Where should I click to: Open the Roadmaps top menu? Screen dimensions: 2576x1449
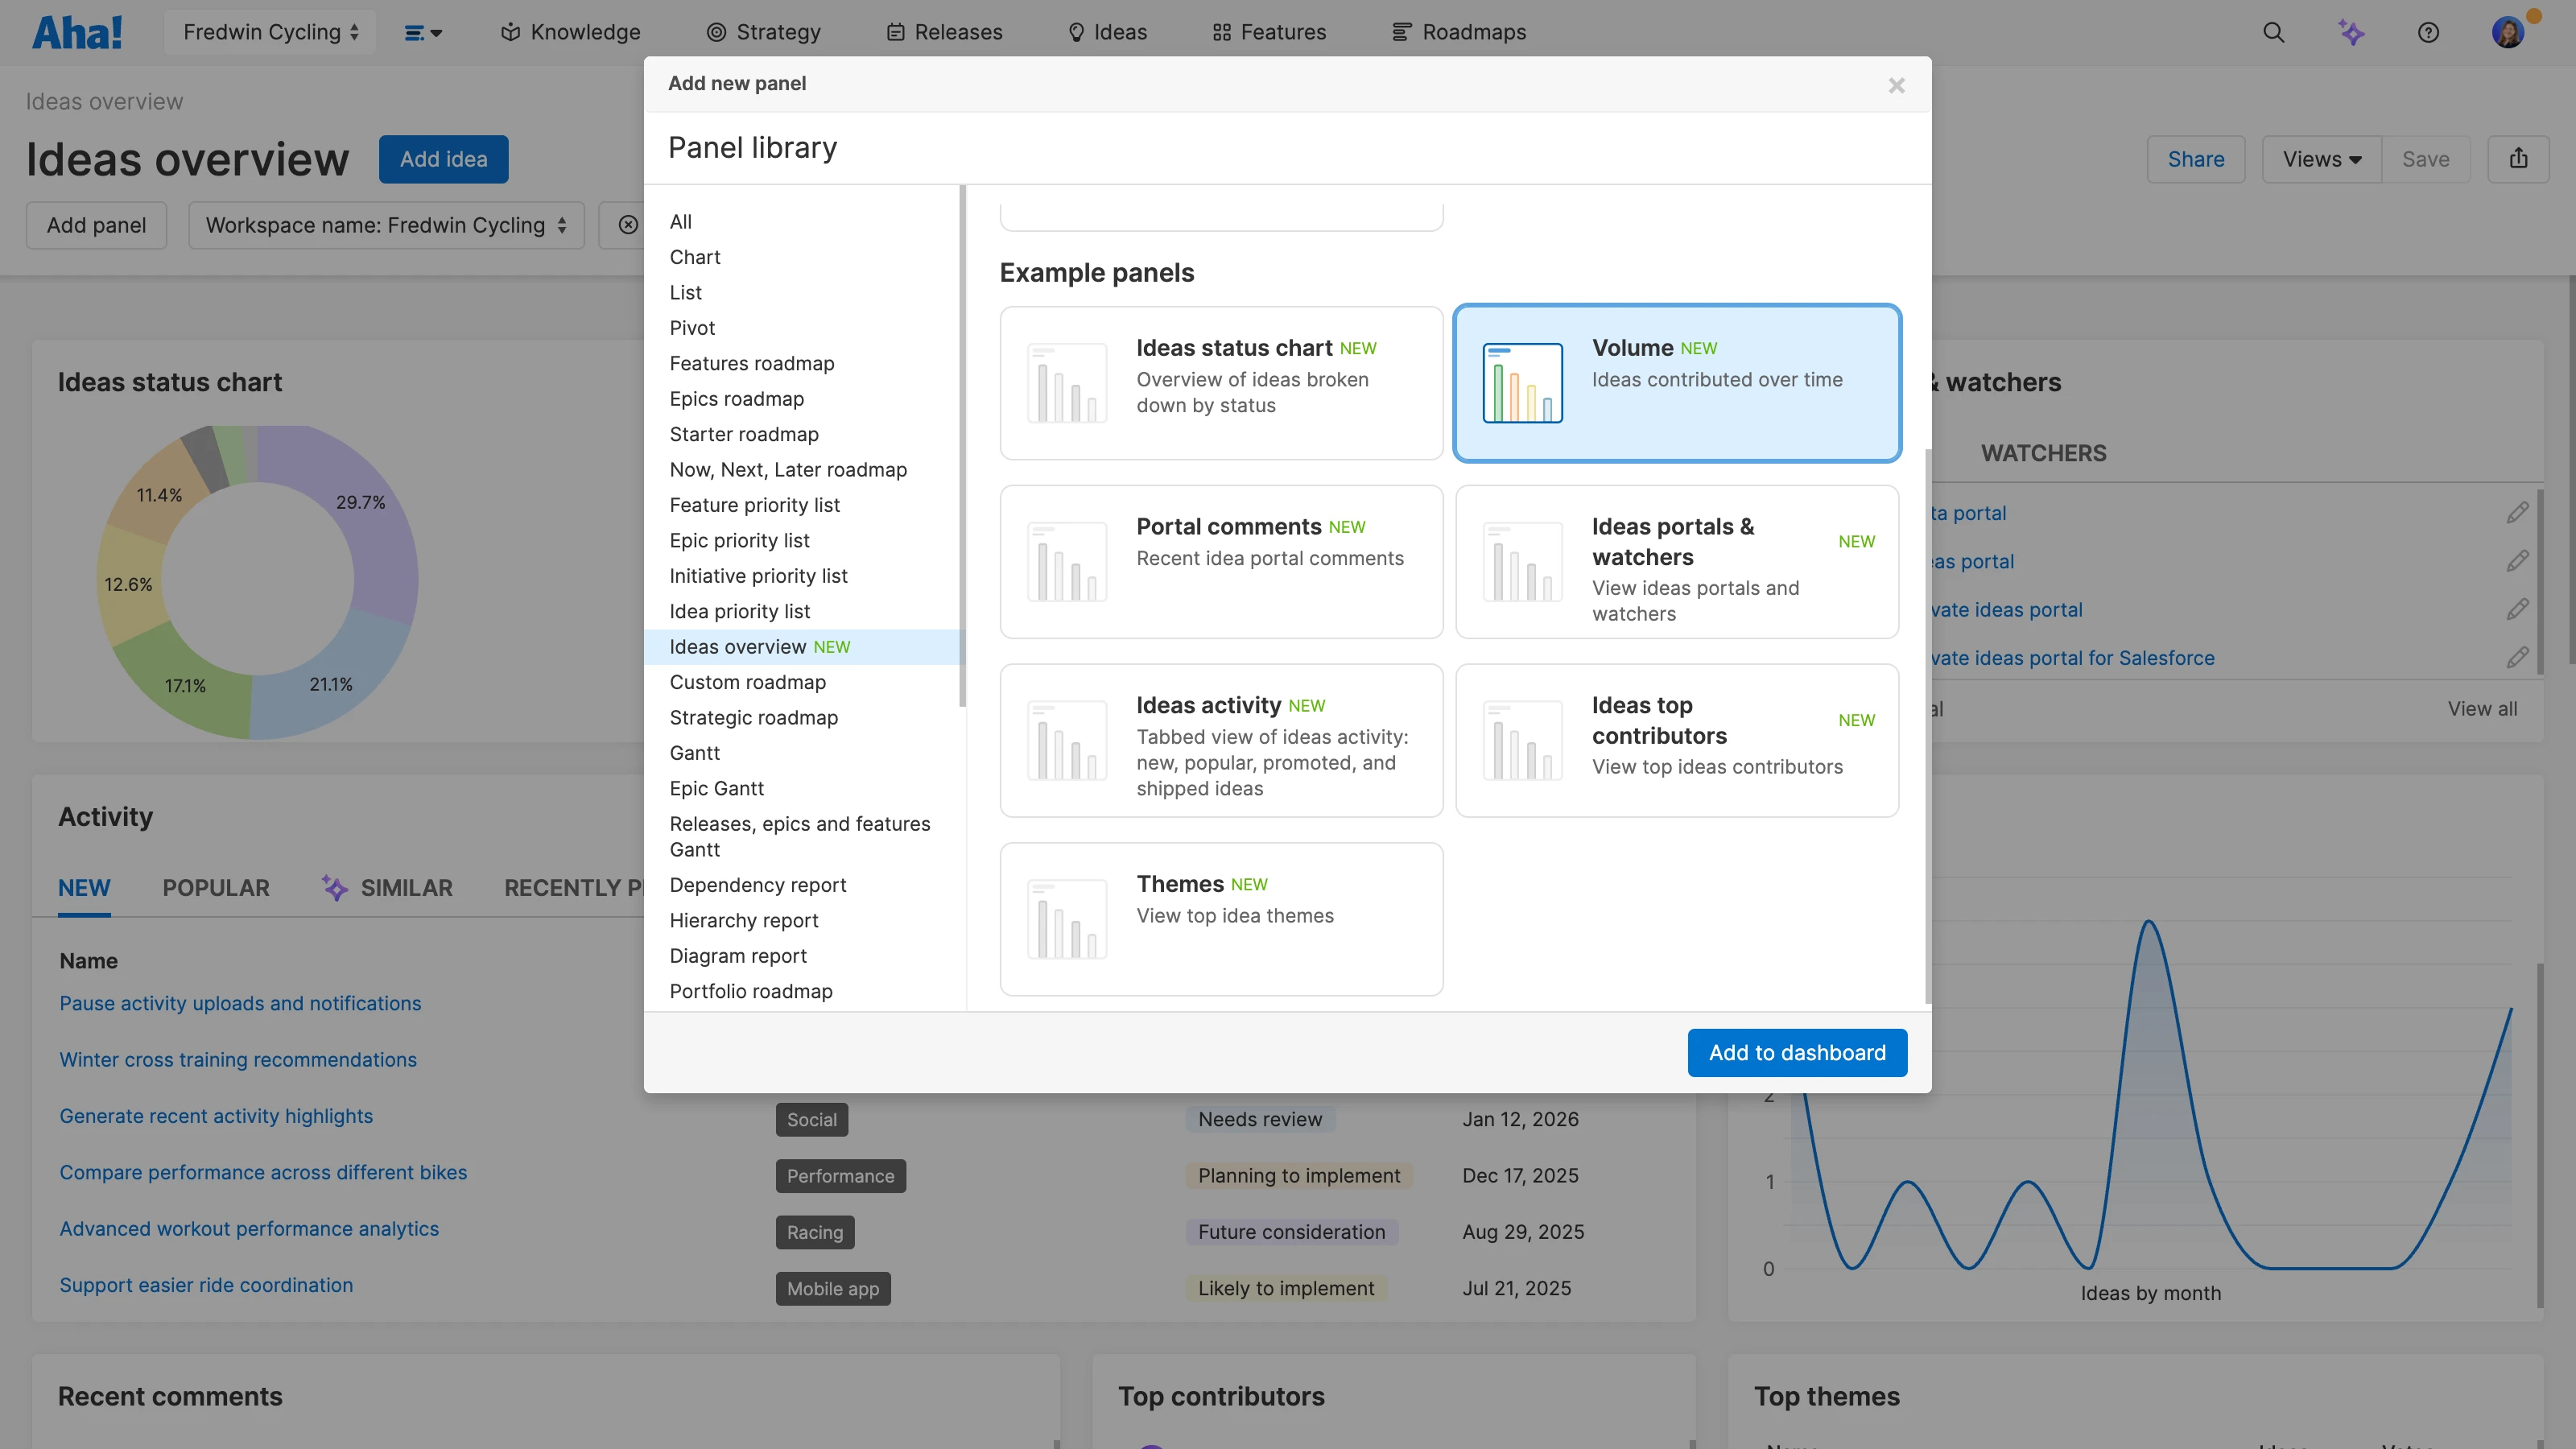click(x=1459, y=32)
